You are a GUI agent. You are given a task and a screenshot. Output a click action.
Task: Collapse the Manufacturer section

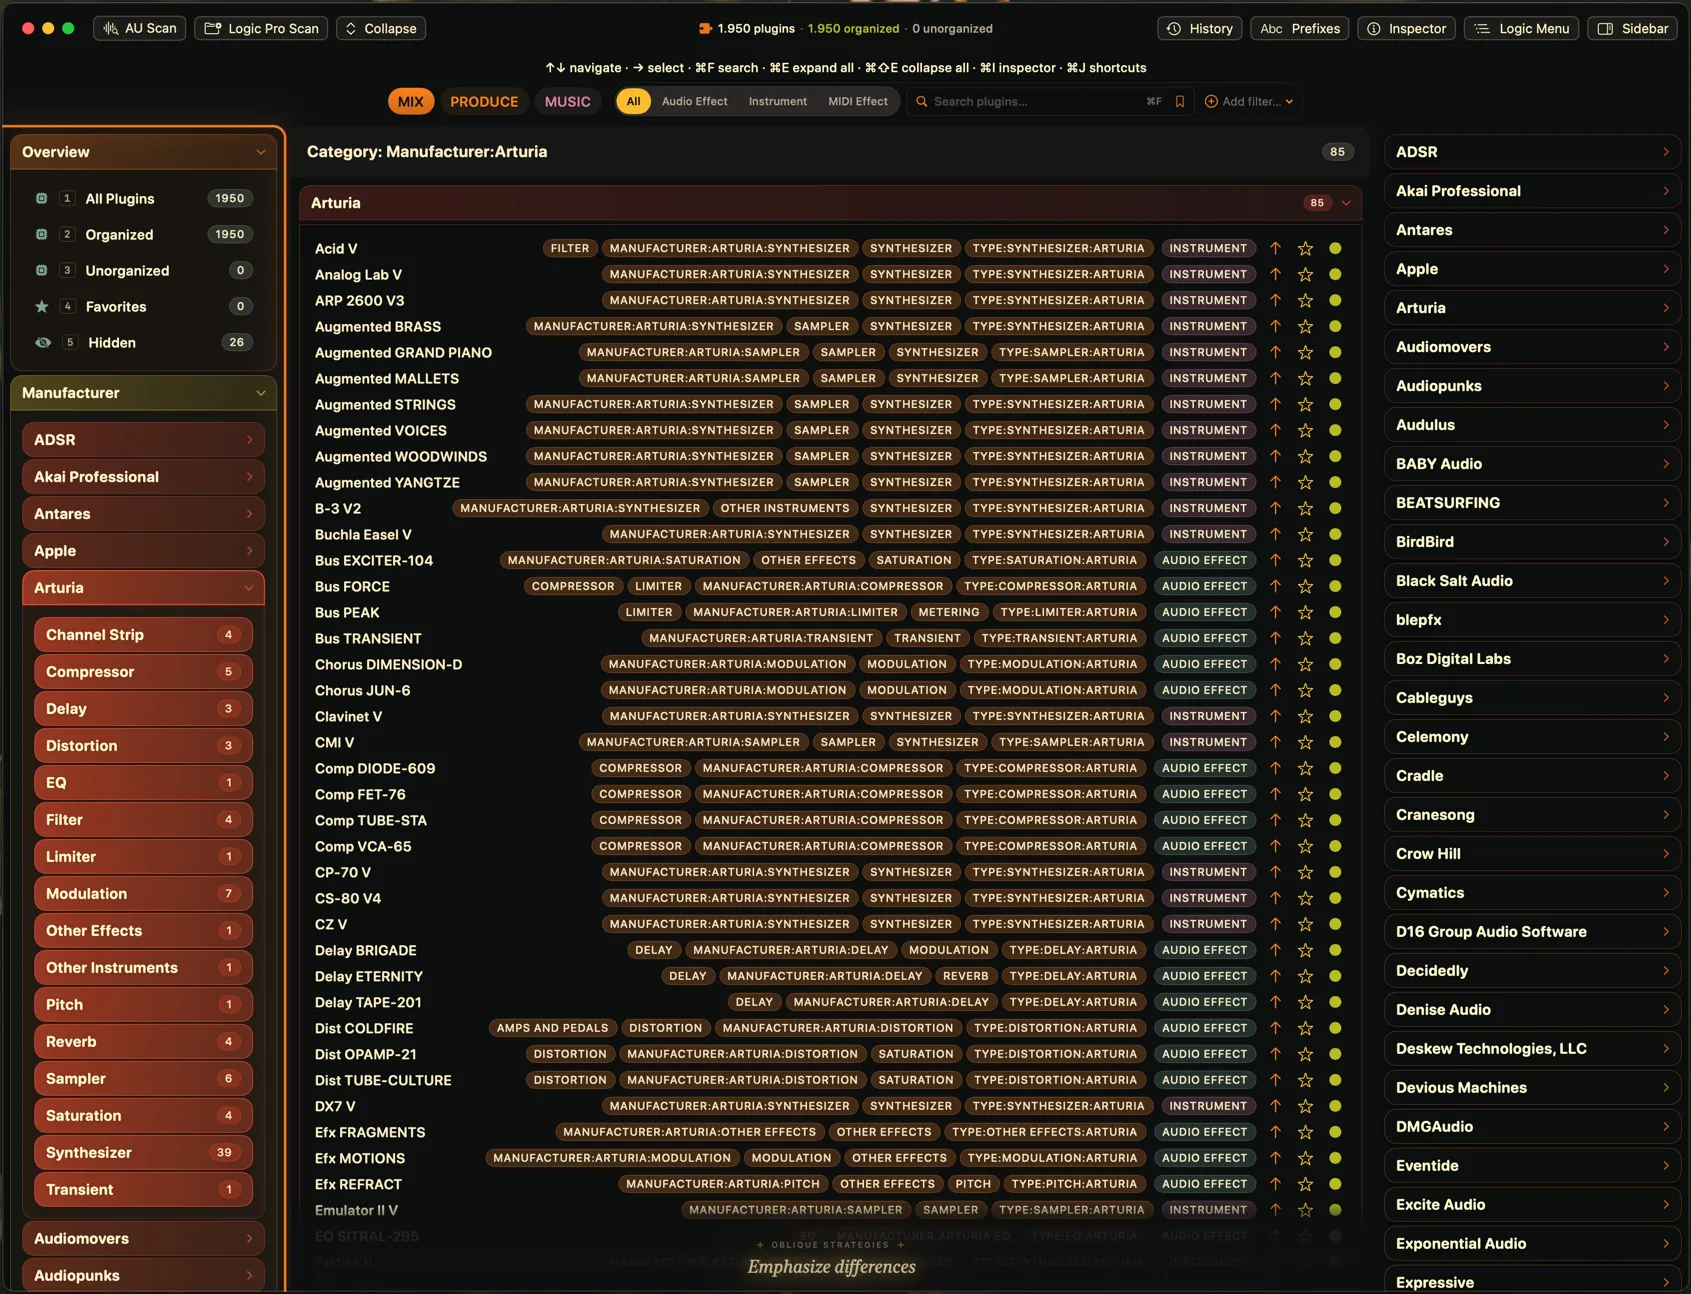click(x=261, y=394)
